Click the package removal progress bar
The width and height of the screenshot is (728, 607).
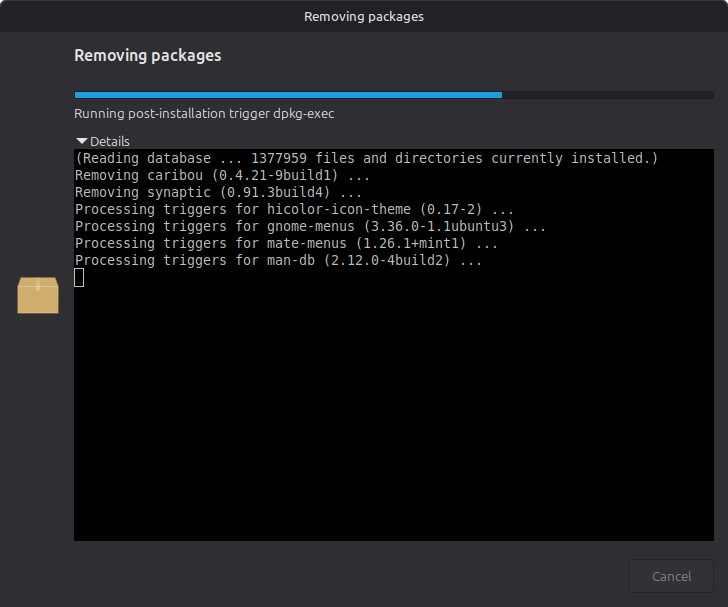pyautogui.click(x=394, y=95)
